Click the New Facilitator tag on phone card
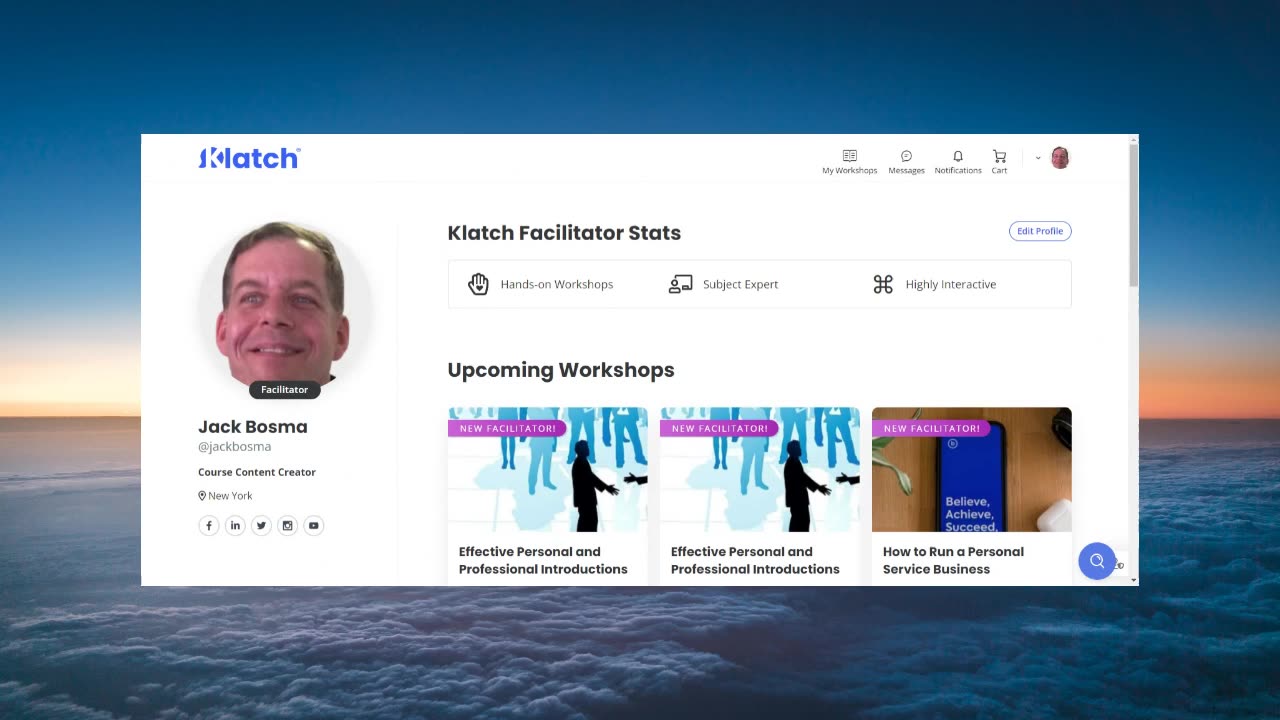 (x=931, y=428)
